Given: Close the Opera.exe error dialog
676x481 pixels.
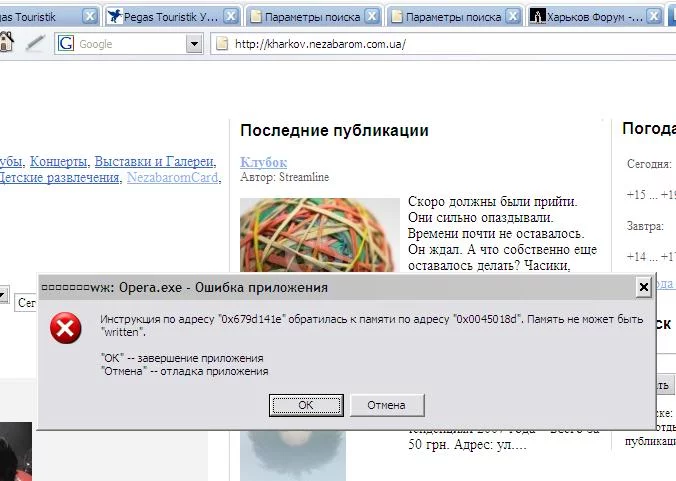Looking at the screenshot, I should click(644, 287).
